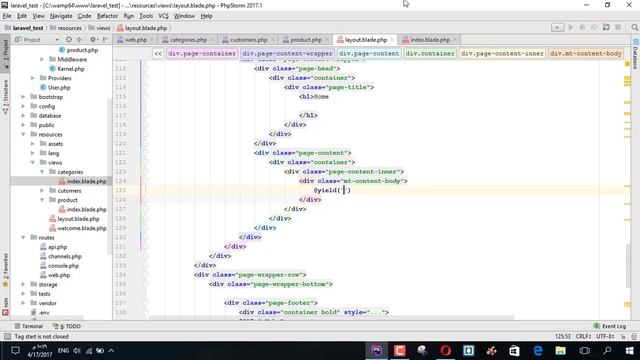Screen dimensions: 640x360
Task: Click the Debug icon in top toolbar
Action: [x=582, y=27]
